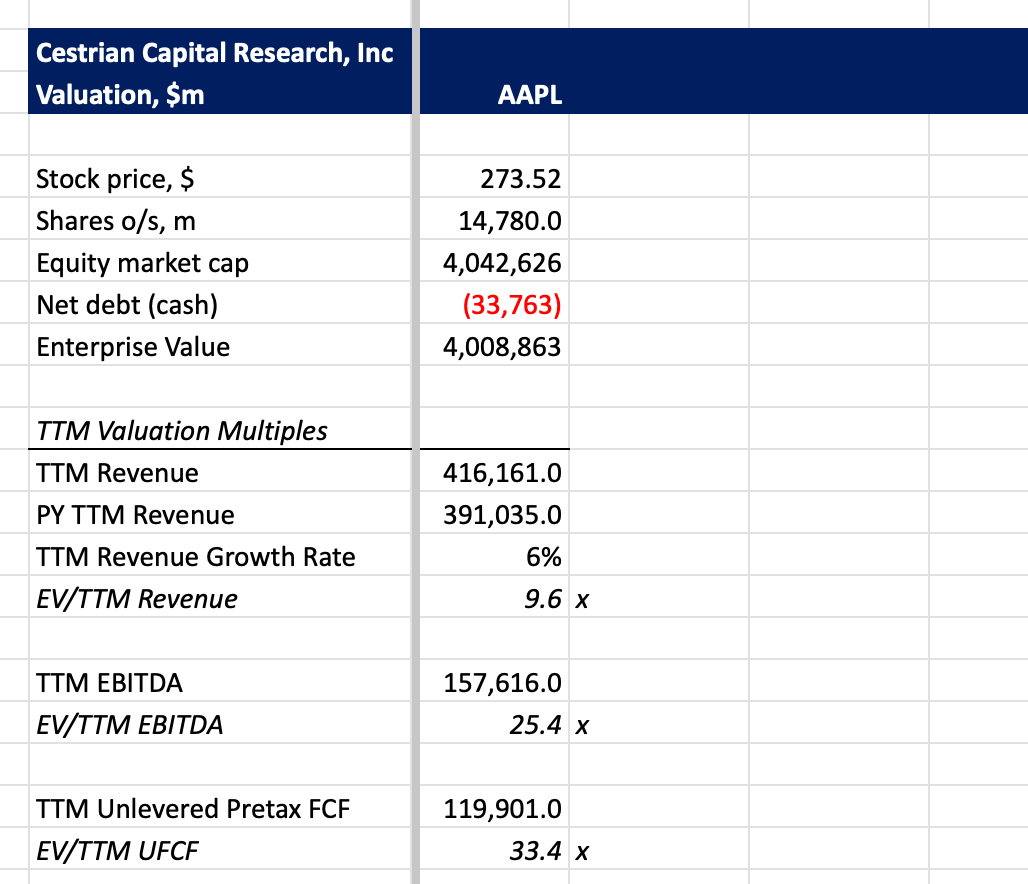
Task: Select the TTM Revenue value 416,161.0
Action: (502, 473)
